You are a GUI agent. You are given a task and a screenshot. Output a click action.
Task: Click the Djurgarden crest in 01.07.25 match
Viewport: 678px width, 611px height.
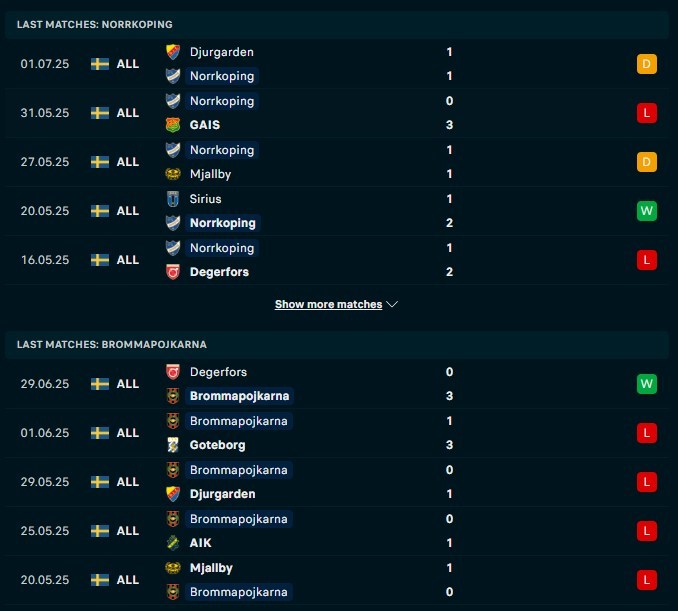coord(173,52)
